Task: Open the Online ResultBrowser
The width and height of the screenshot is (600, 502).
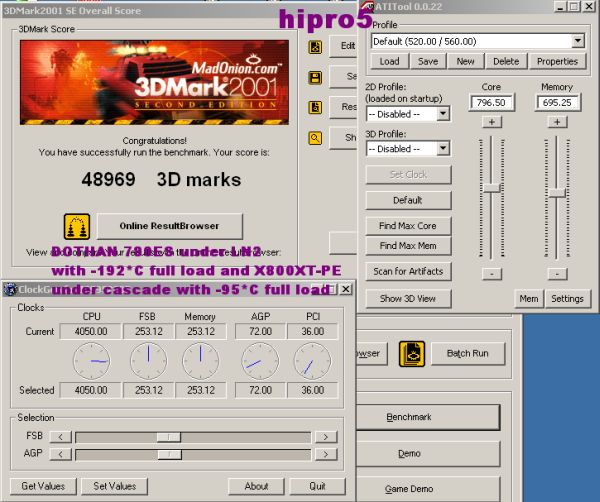Action: [x=170, y=226]
